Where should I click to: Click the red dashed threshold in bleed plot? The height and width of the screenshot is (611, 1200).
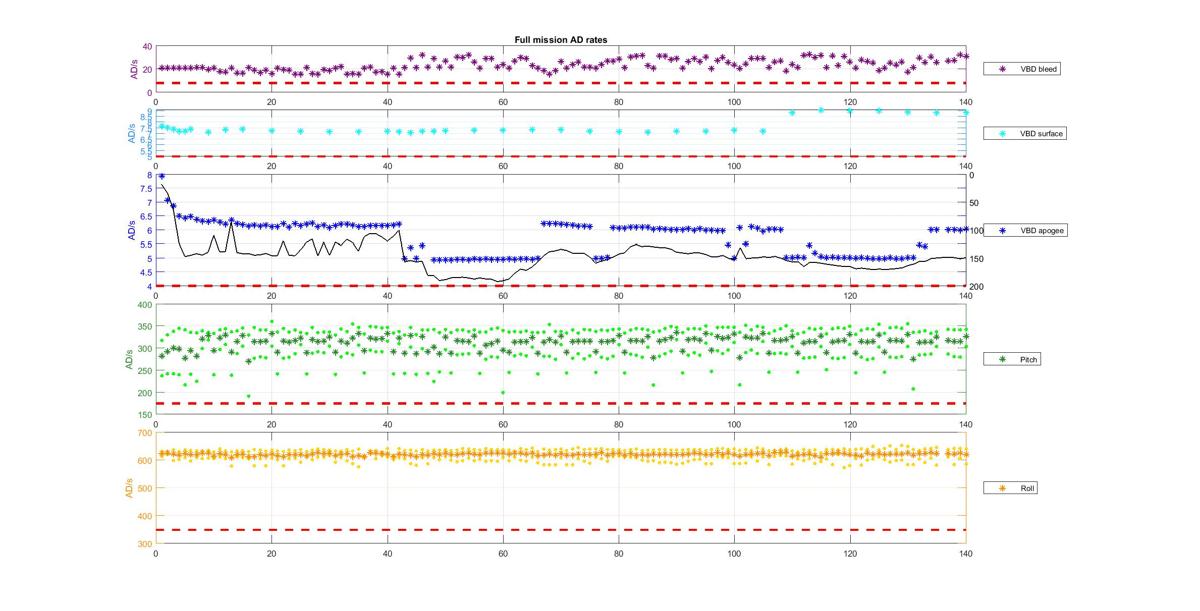click(560, 83)
